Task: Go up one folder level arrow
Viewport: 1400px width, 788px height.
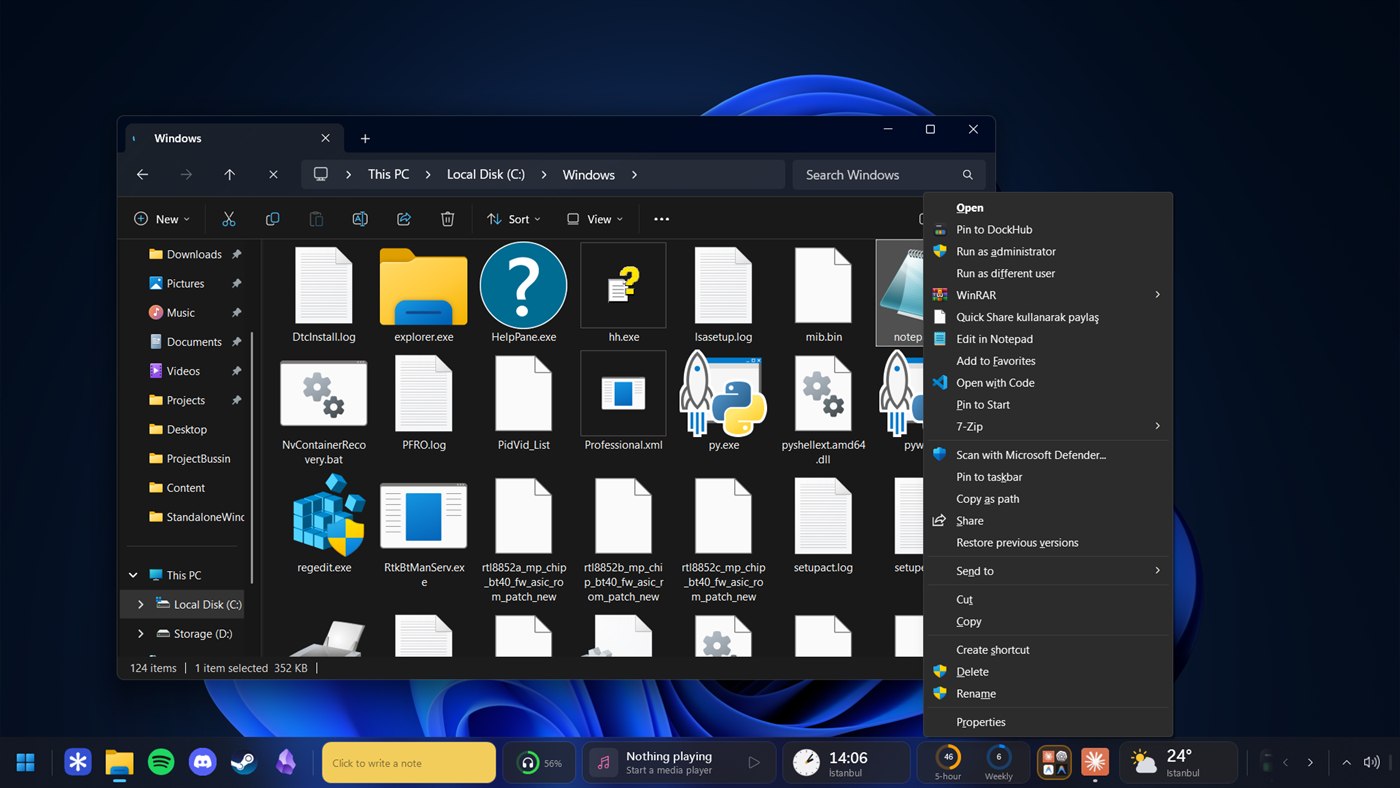Action: coord(229,174)
